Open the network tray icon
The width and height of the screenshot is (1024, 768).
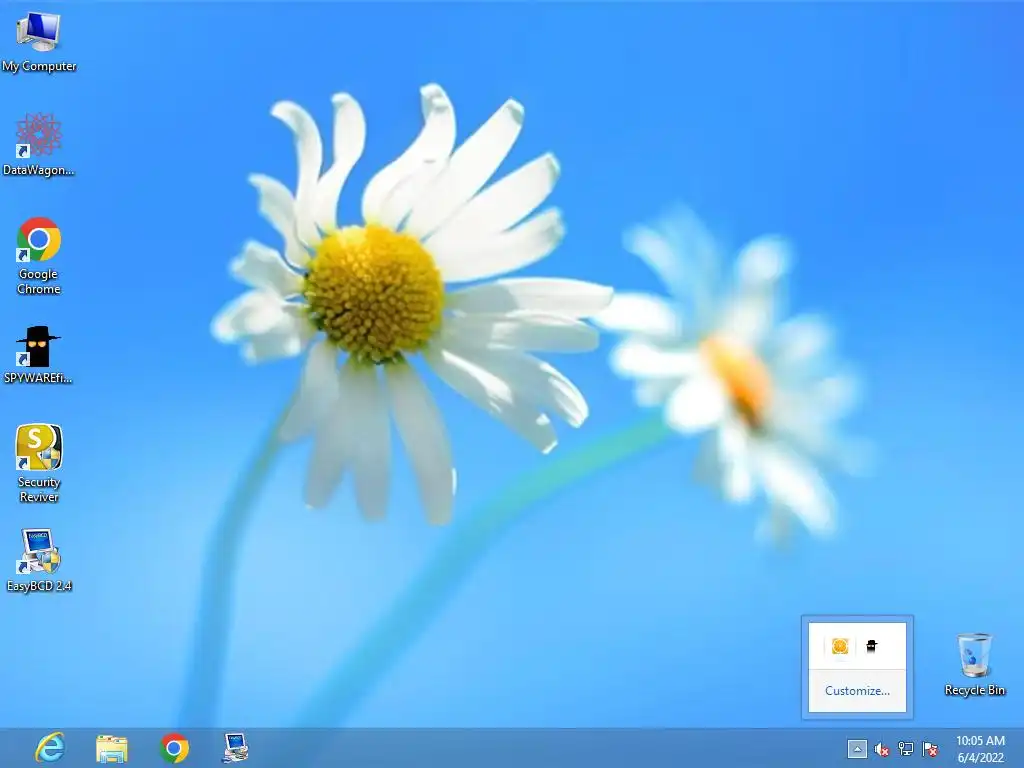[x=906, y=749]
